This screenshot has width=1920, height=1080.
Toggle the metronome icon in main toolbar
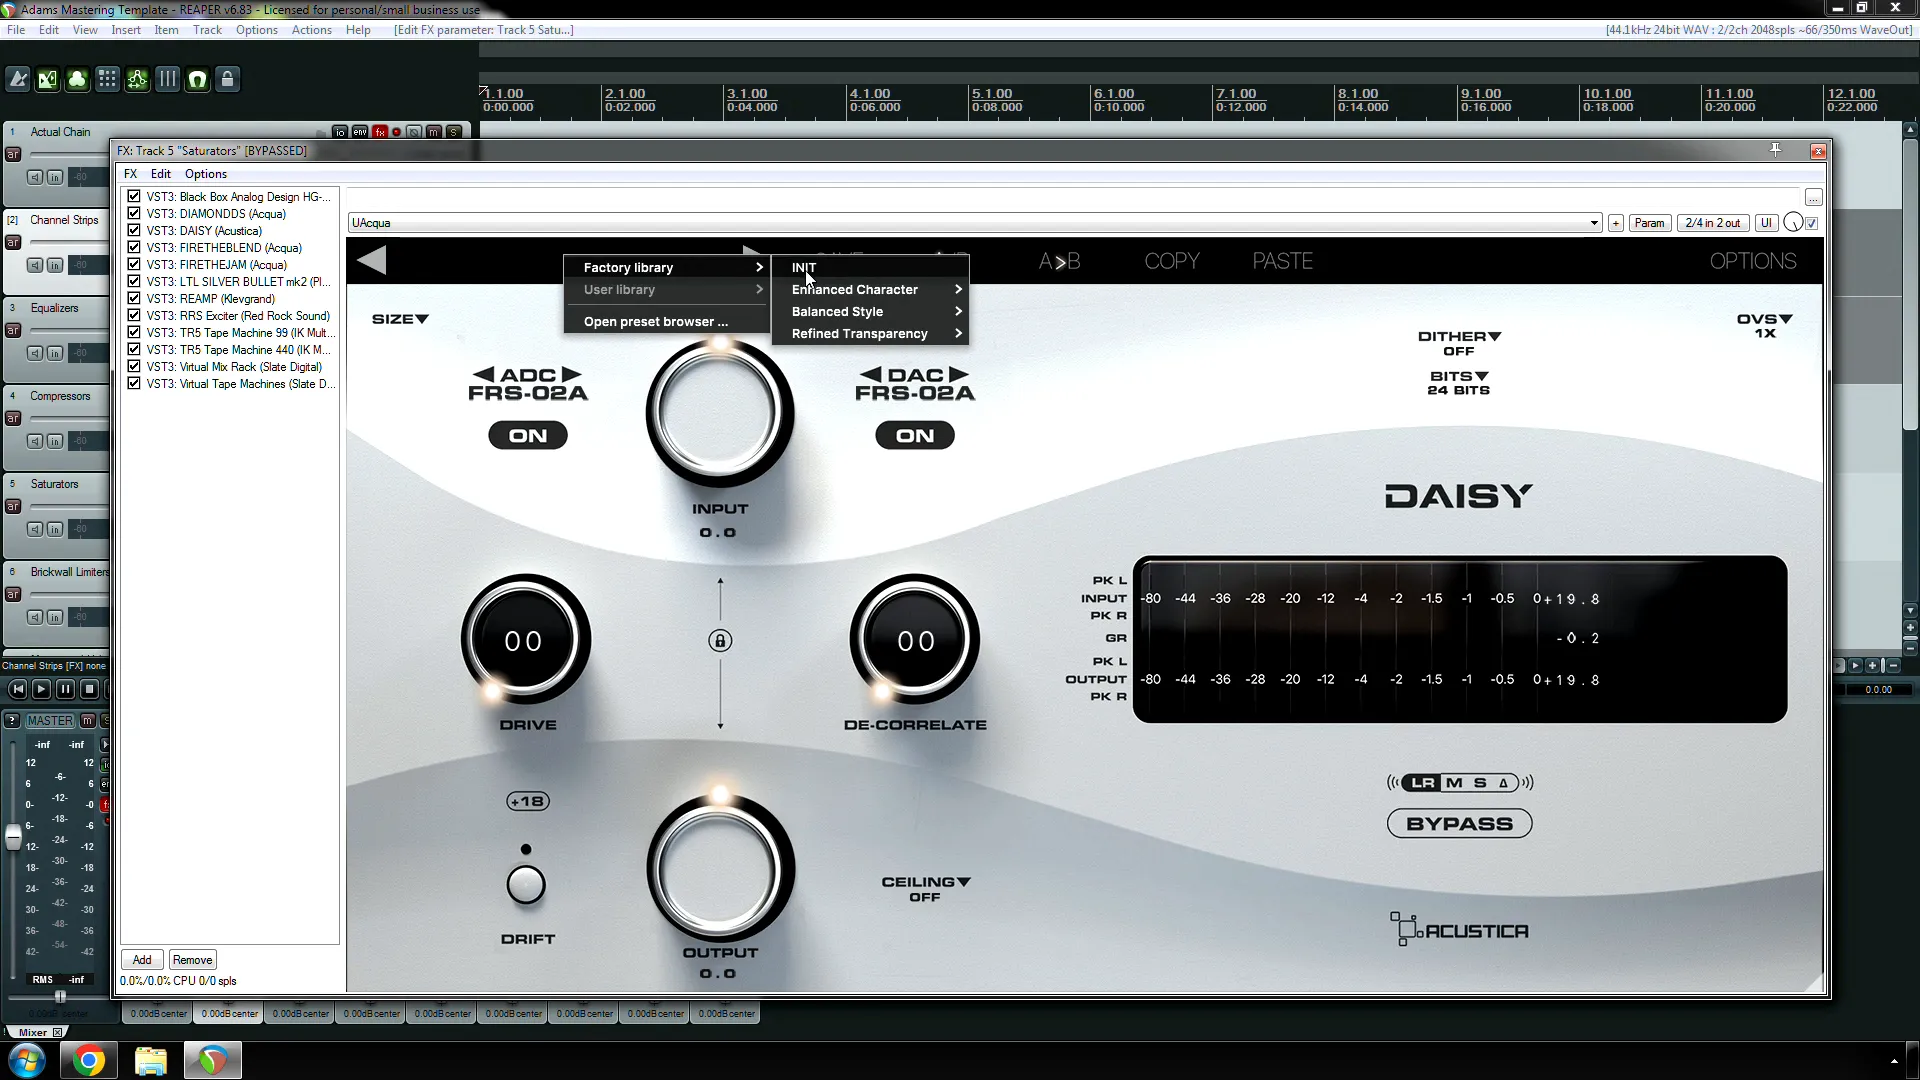pyautogui.click(x=18, y=79)
